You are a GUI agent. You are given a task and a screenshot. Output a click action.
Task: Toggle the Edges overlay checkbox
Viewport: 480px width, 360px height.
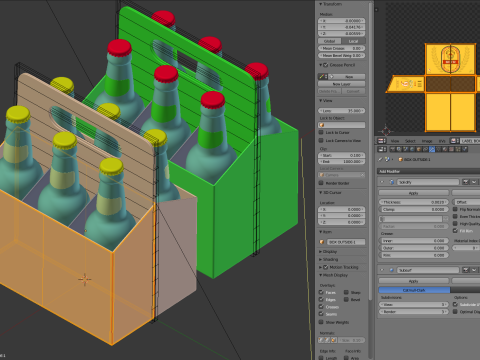point(321,300)
